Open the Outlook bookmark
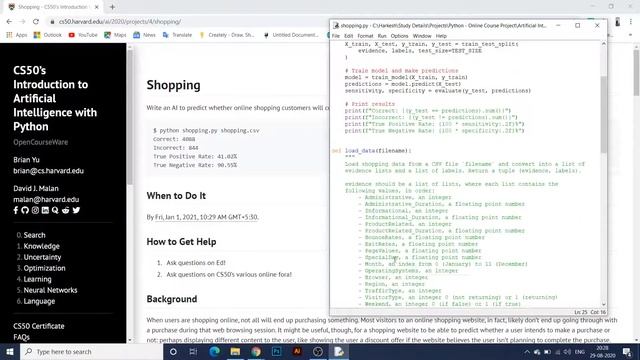Viewport: 640px width, 360px height. [x=48, y=35]
